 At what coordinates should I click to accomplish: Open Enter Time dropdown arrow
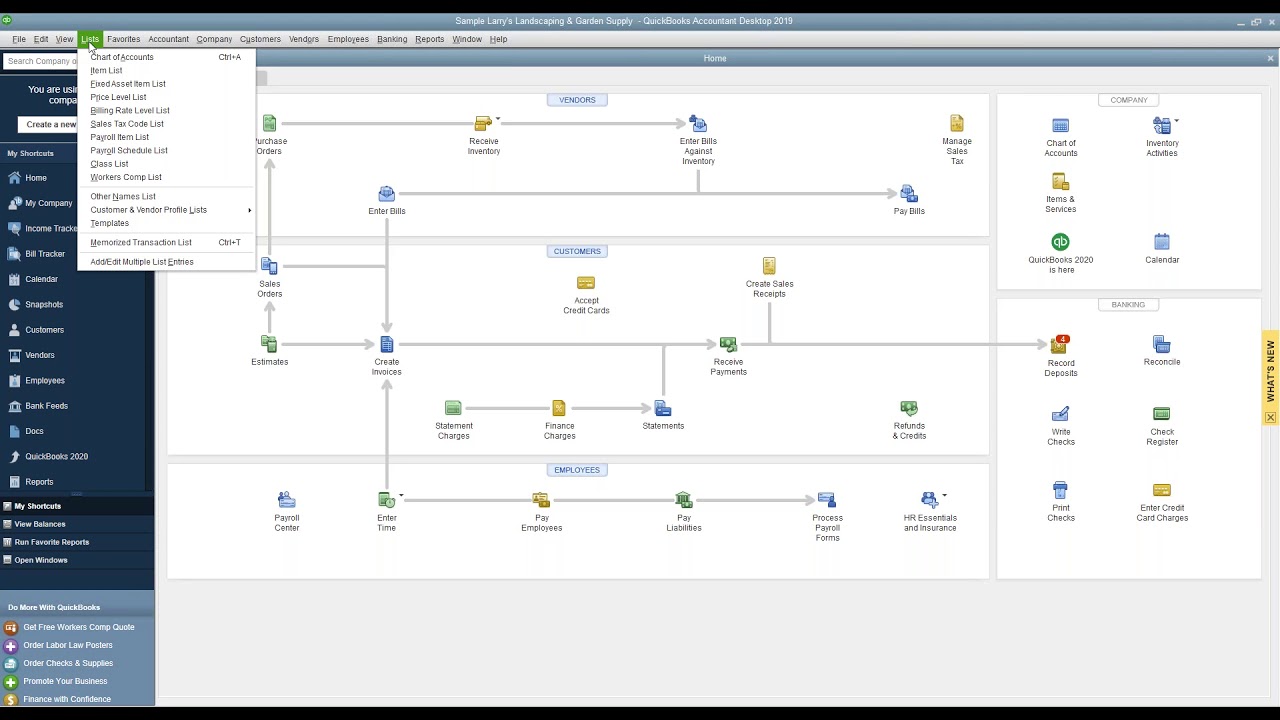[x=401, y=496]
